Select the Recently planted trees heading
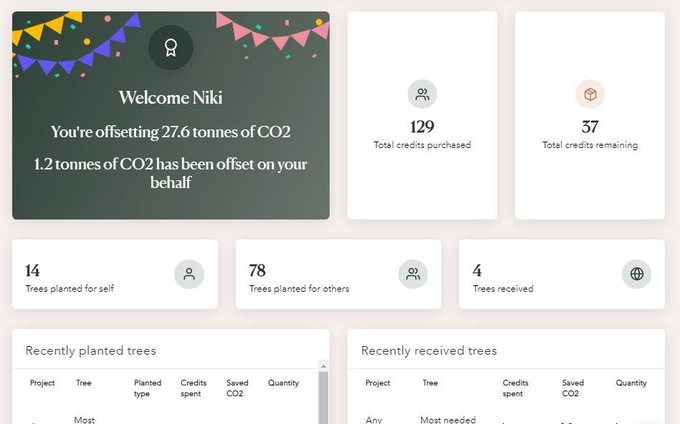This screenshot has height=424, width=680. (91, 351)
